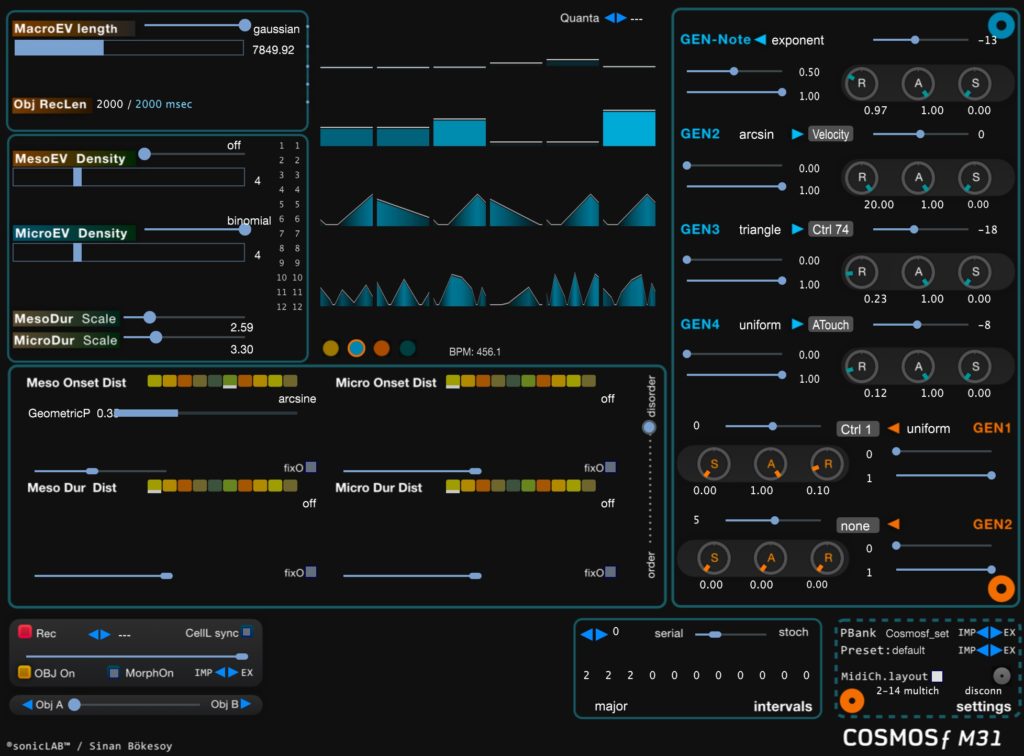The height and width of the screenshot is (756, 1024).
Task: Select the blue circle icon near the BPM display
Action: coord(355,347)
